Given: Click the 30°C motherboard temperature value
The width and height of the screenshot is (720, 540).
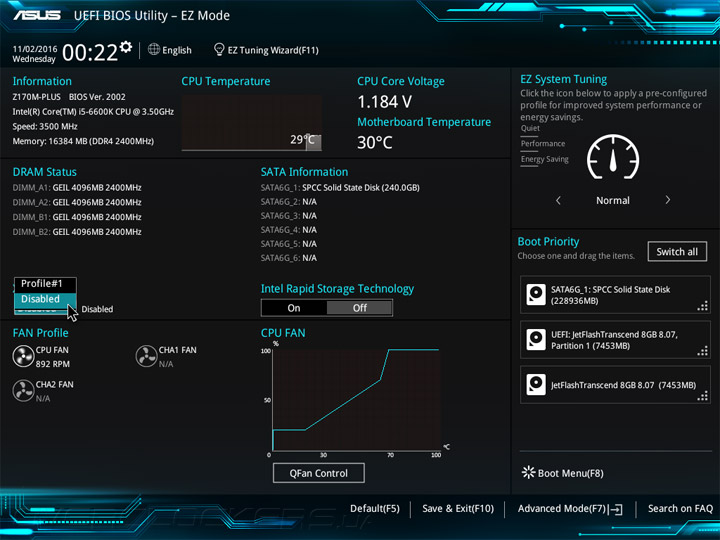Looking at the screenshot, I should point(375,142).
